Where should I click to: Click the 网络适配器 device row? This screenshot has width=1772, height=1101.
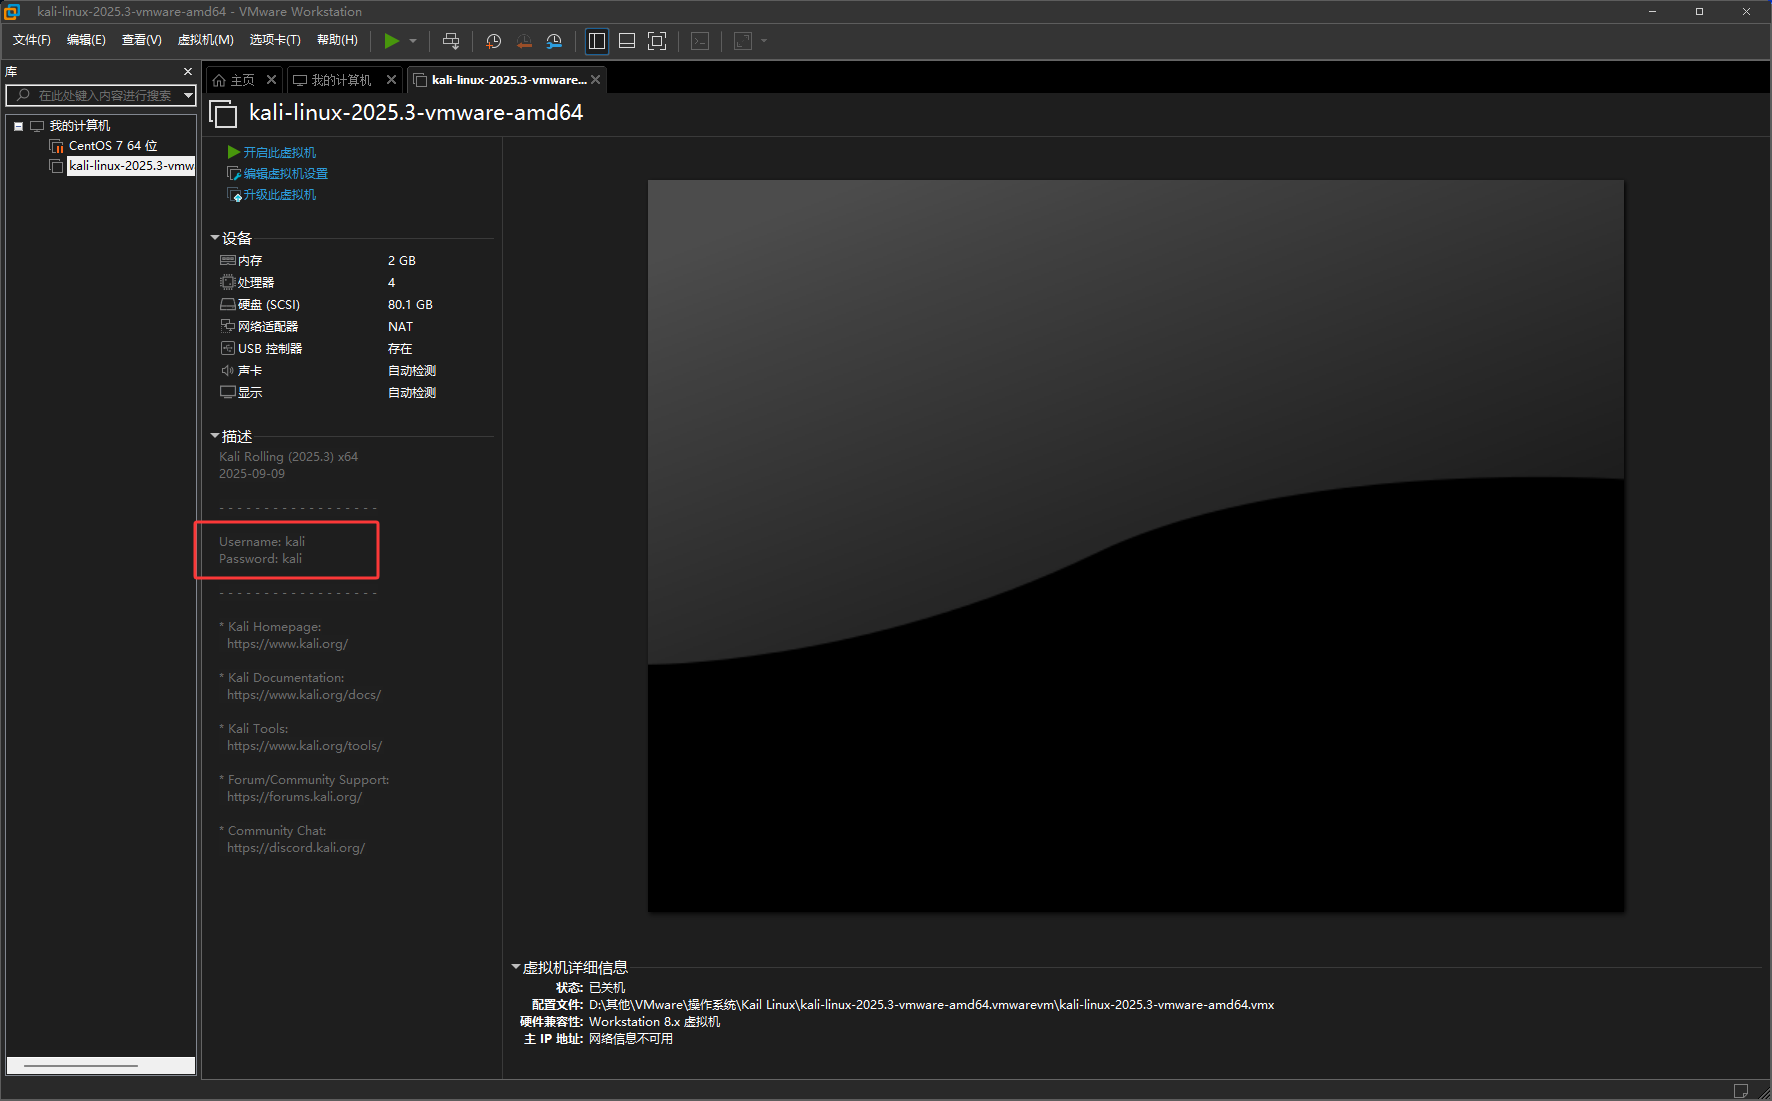(355, 326)
